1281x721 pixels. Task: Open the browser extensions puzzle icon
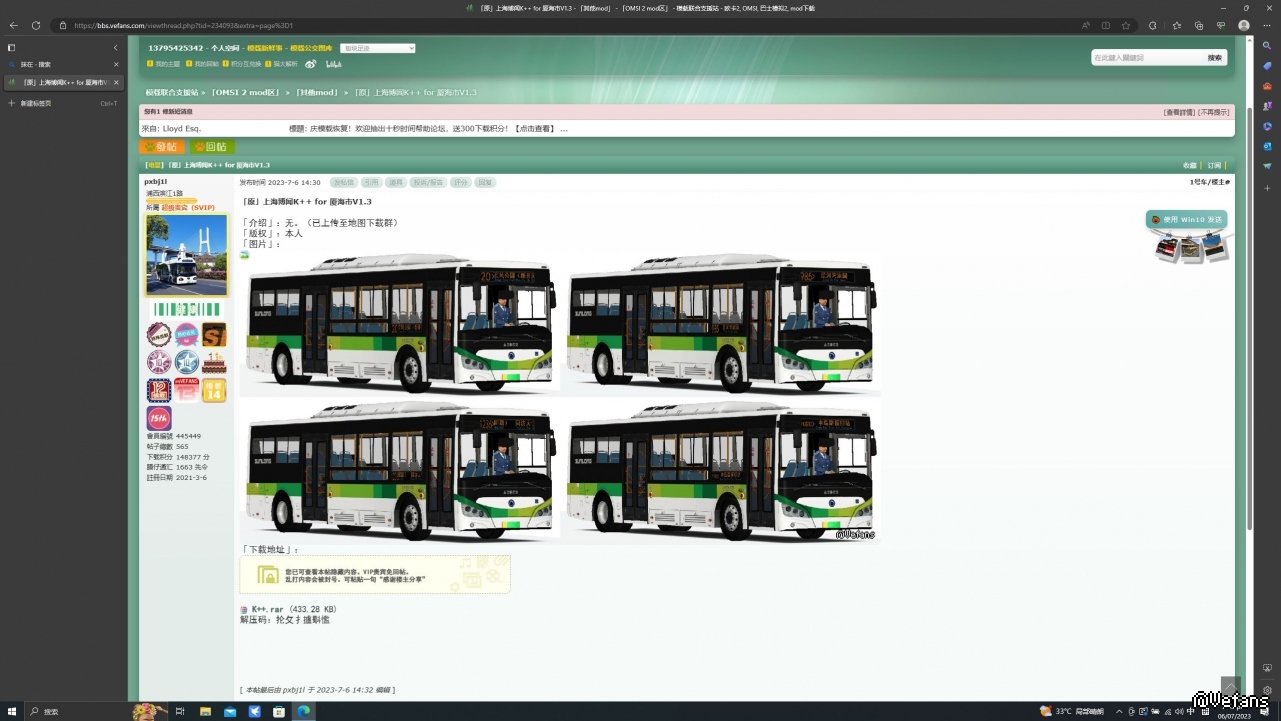tap(1152, 25)
